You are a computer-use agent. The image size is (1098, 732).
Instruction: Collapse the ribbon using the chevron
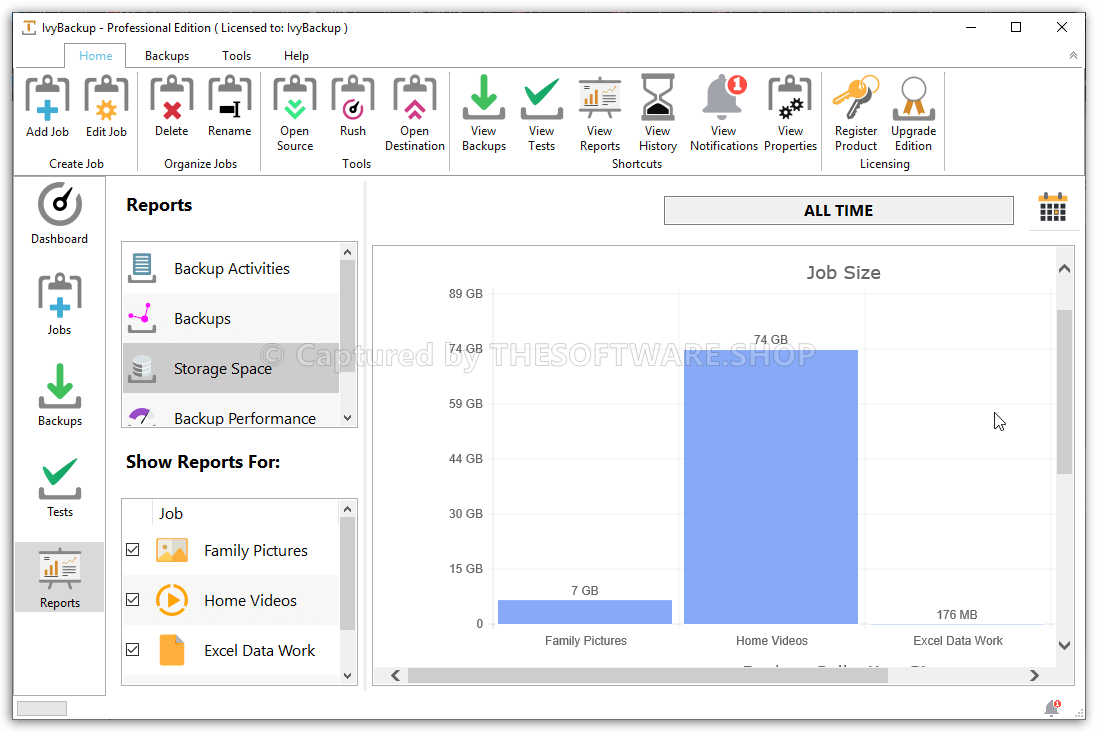tap(1074, 56)
